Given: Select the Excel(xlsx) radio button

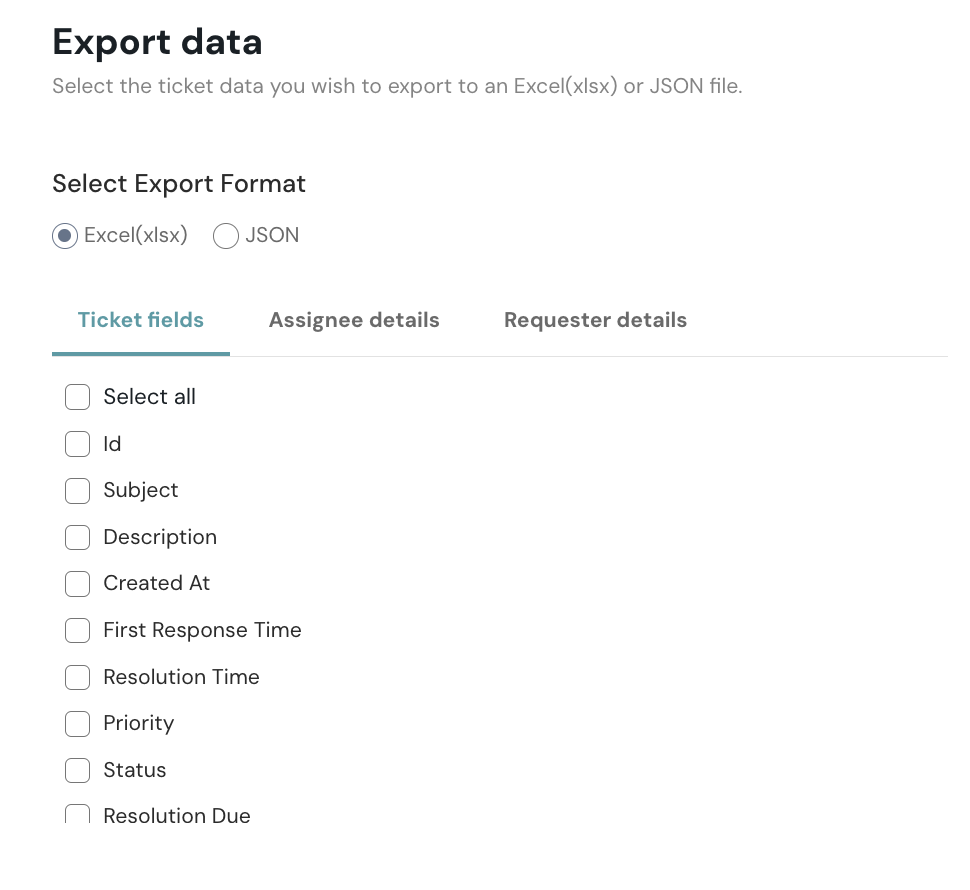Looking at the screenshot, I should pyautogui.click(x=65, y=236).
